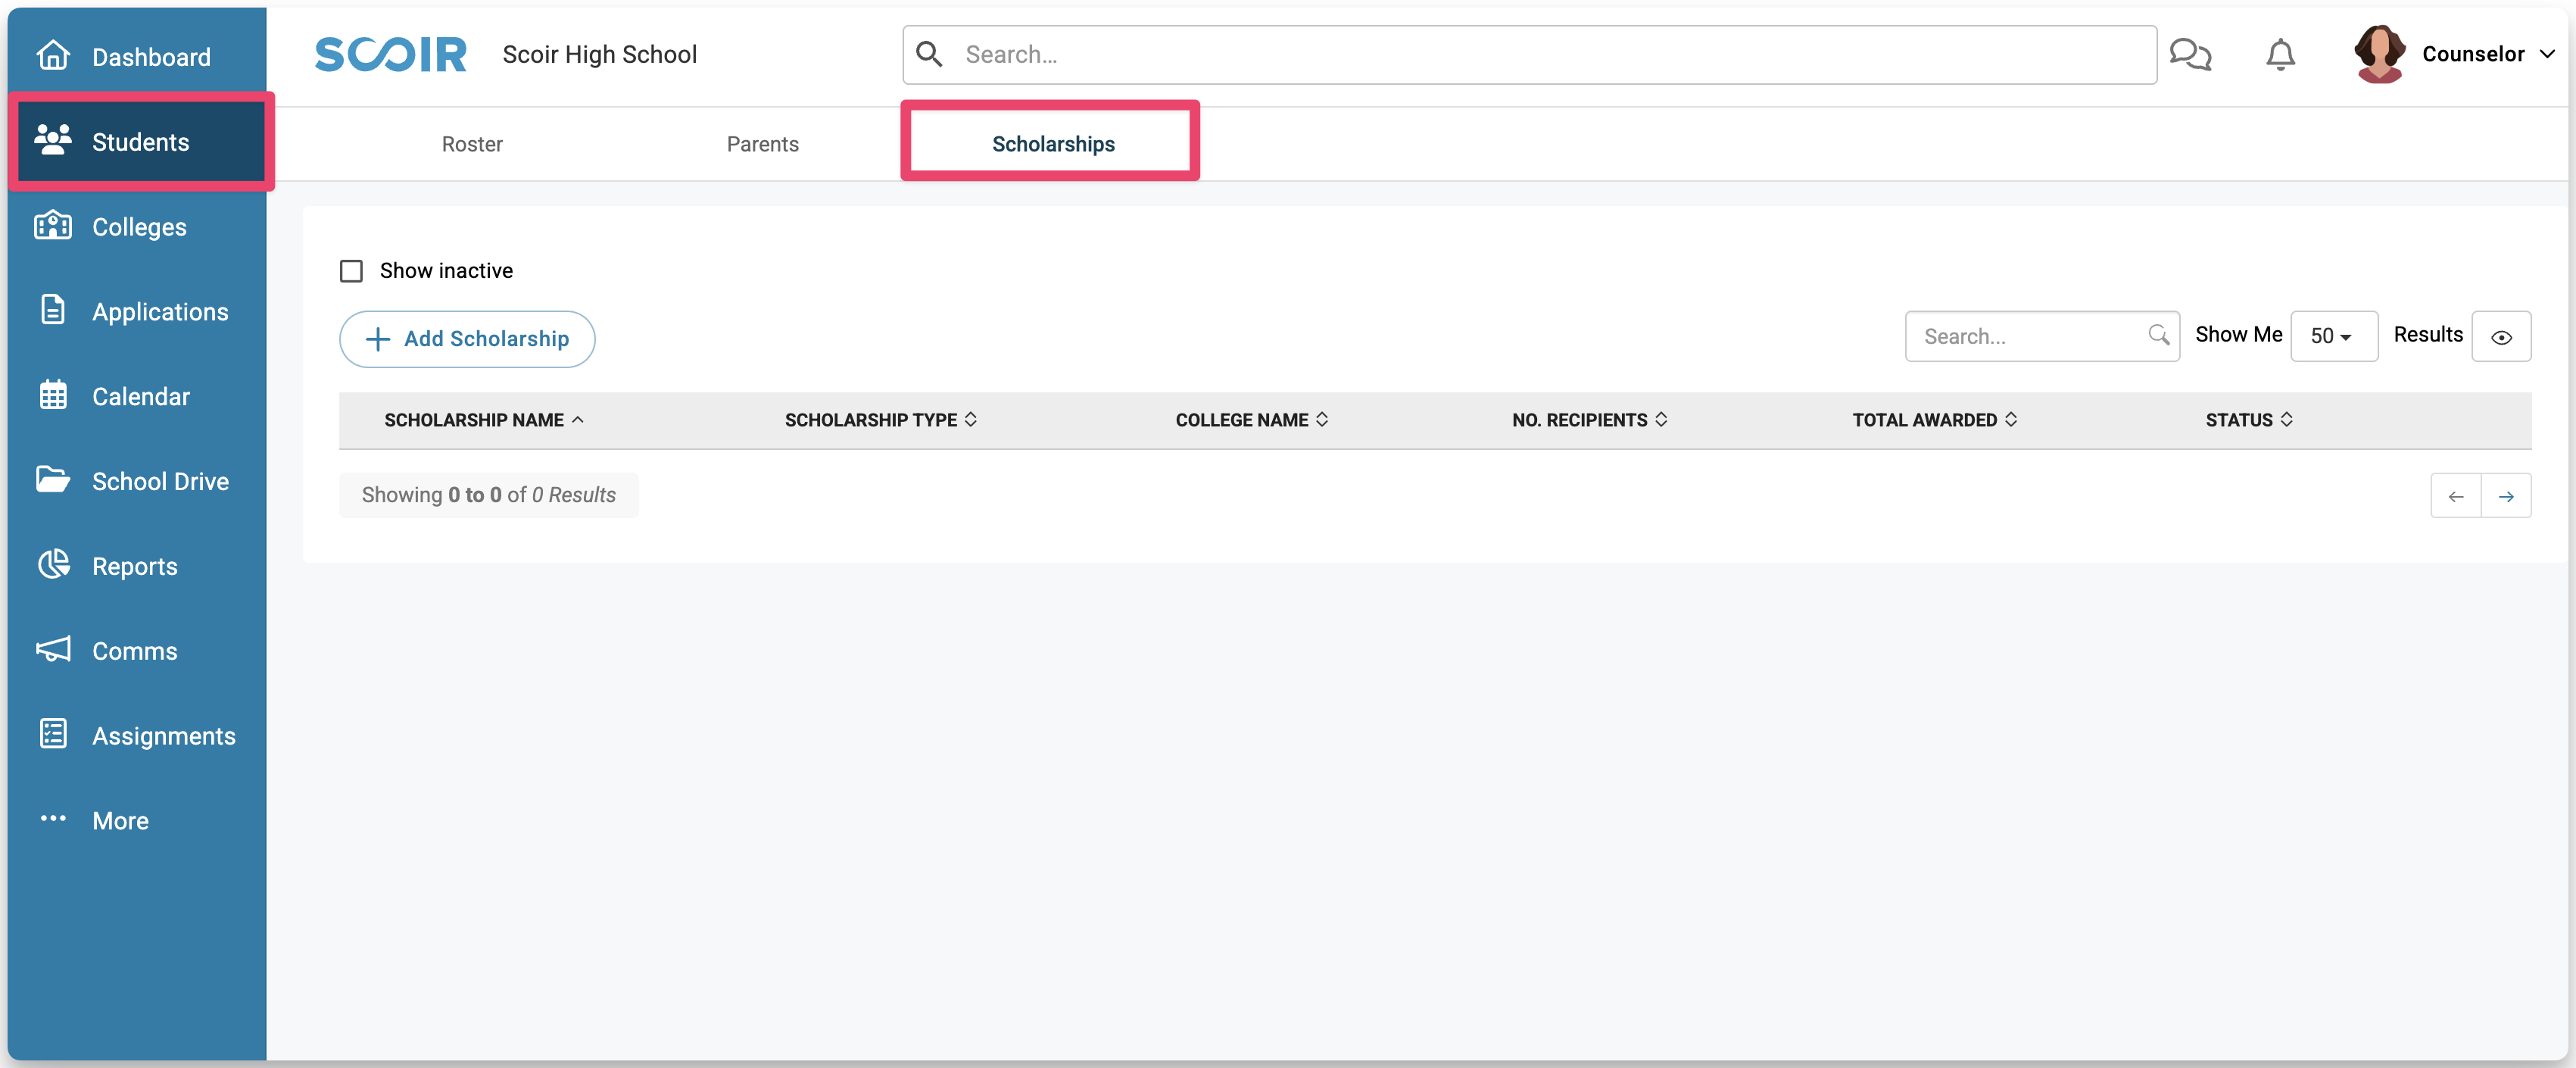The height and width of the screenshot is (1068, 2576).
Task: Switch to the Parents tab
Action: point(762,144)
